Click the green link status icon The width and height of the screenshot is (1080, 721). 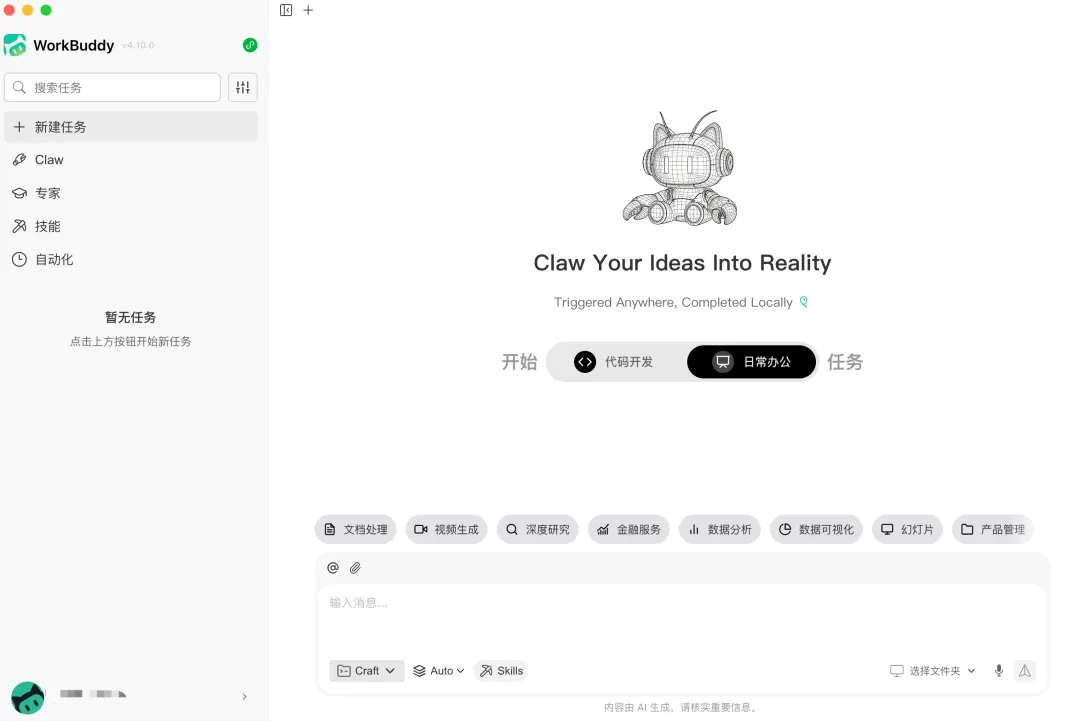[250, 45]
